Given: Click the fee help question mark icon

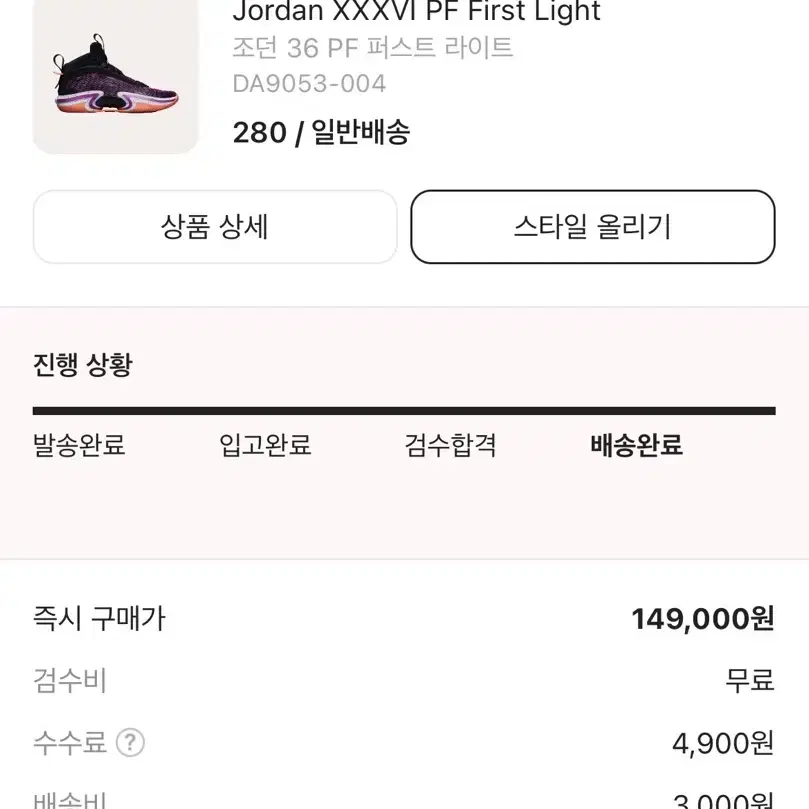Looking at the screenshot, I should (x=130, y=742).
